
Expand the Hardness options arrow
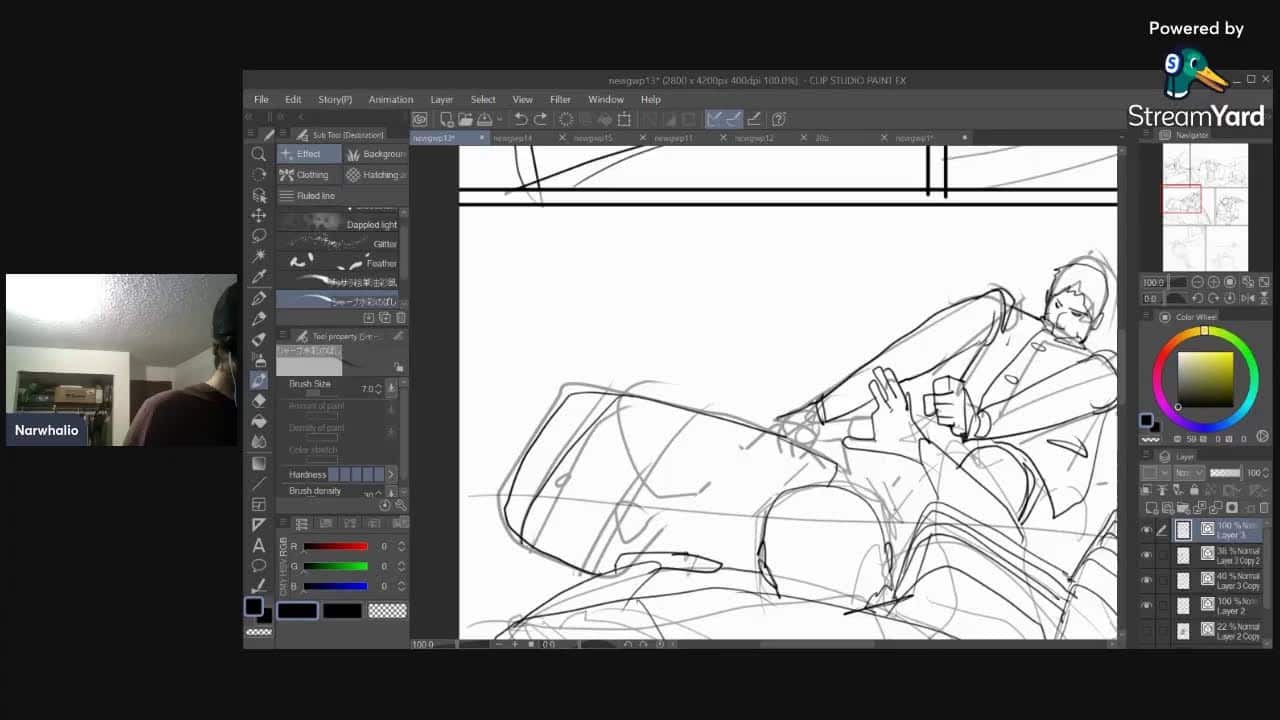pos(391,474)
